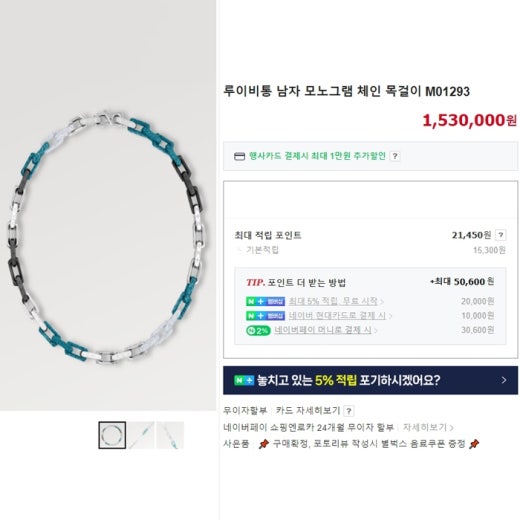The width and height of the screenshot is (520, 520).
Task: Open the 네이버 현대카드로 결제 시 link
Action: click(x=339, y=316)
